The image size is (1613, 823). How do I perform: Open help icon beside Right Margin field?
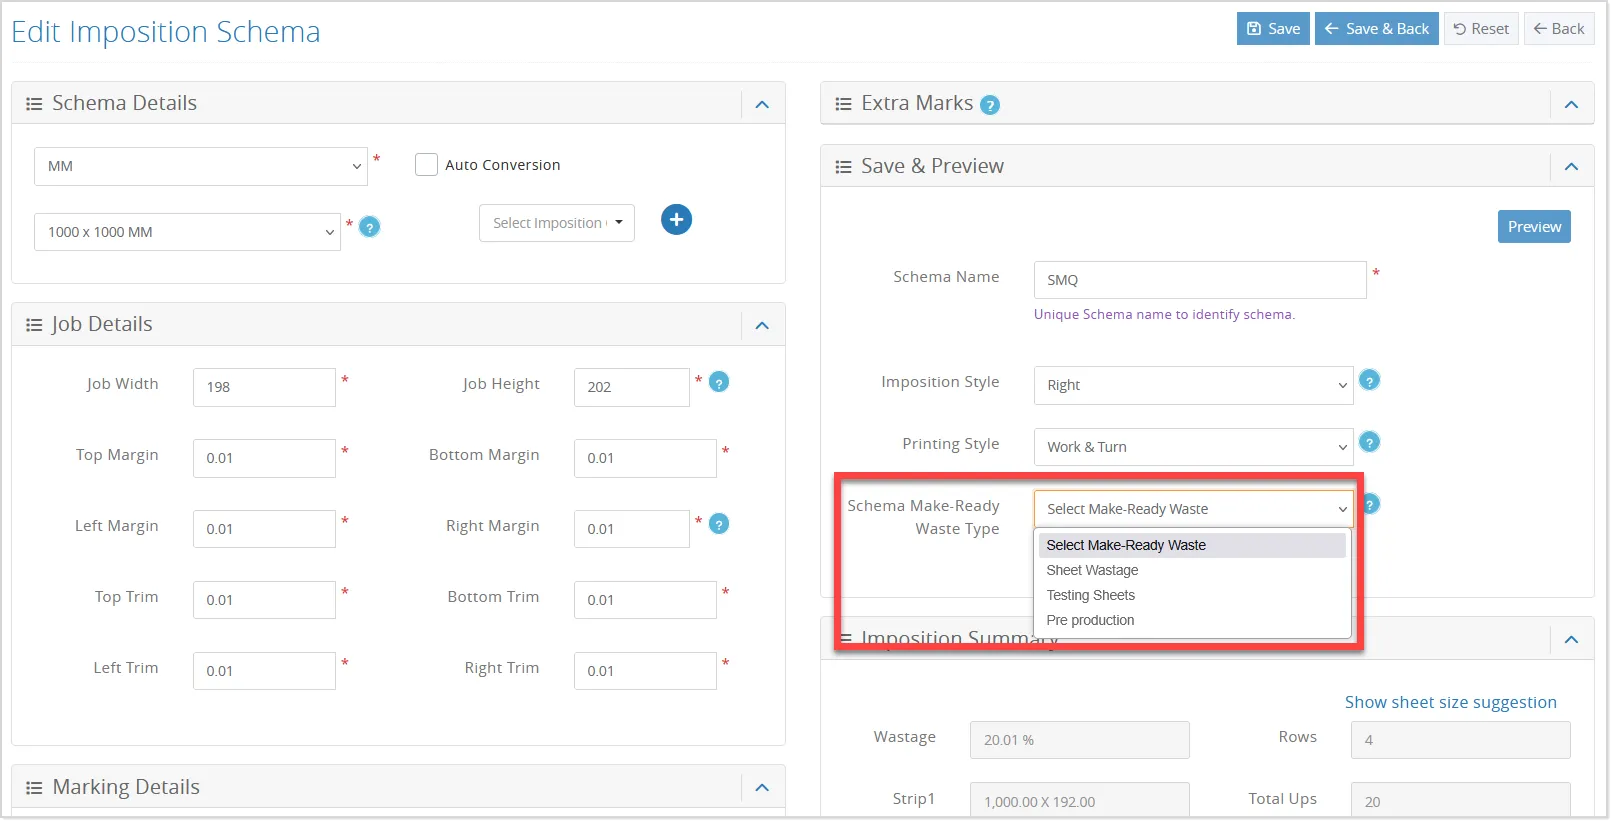(x=718, y=524)
